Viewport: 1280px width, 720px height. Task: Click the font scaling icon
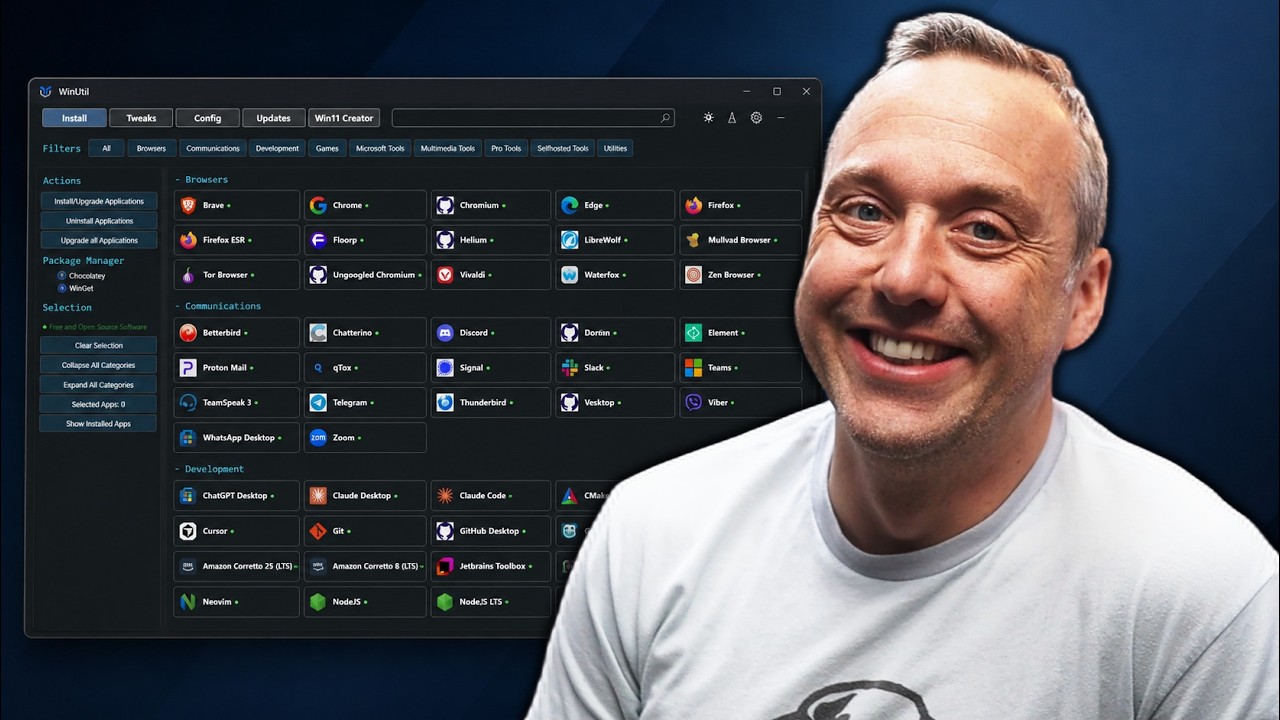[732, 118]
